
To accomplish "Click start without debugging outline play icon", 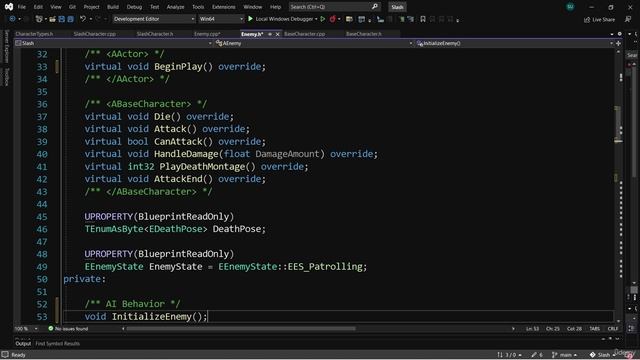I will tap(322, 19).
